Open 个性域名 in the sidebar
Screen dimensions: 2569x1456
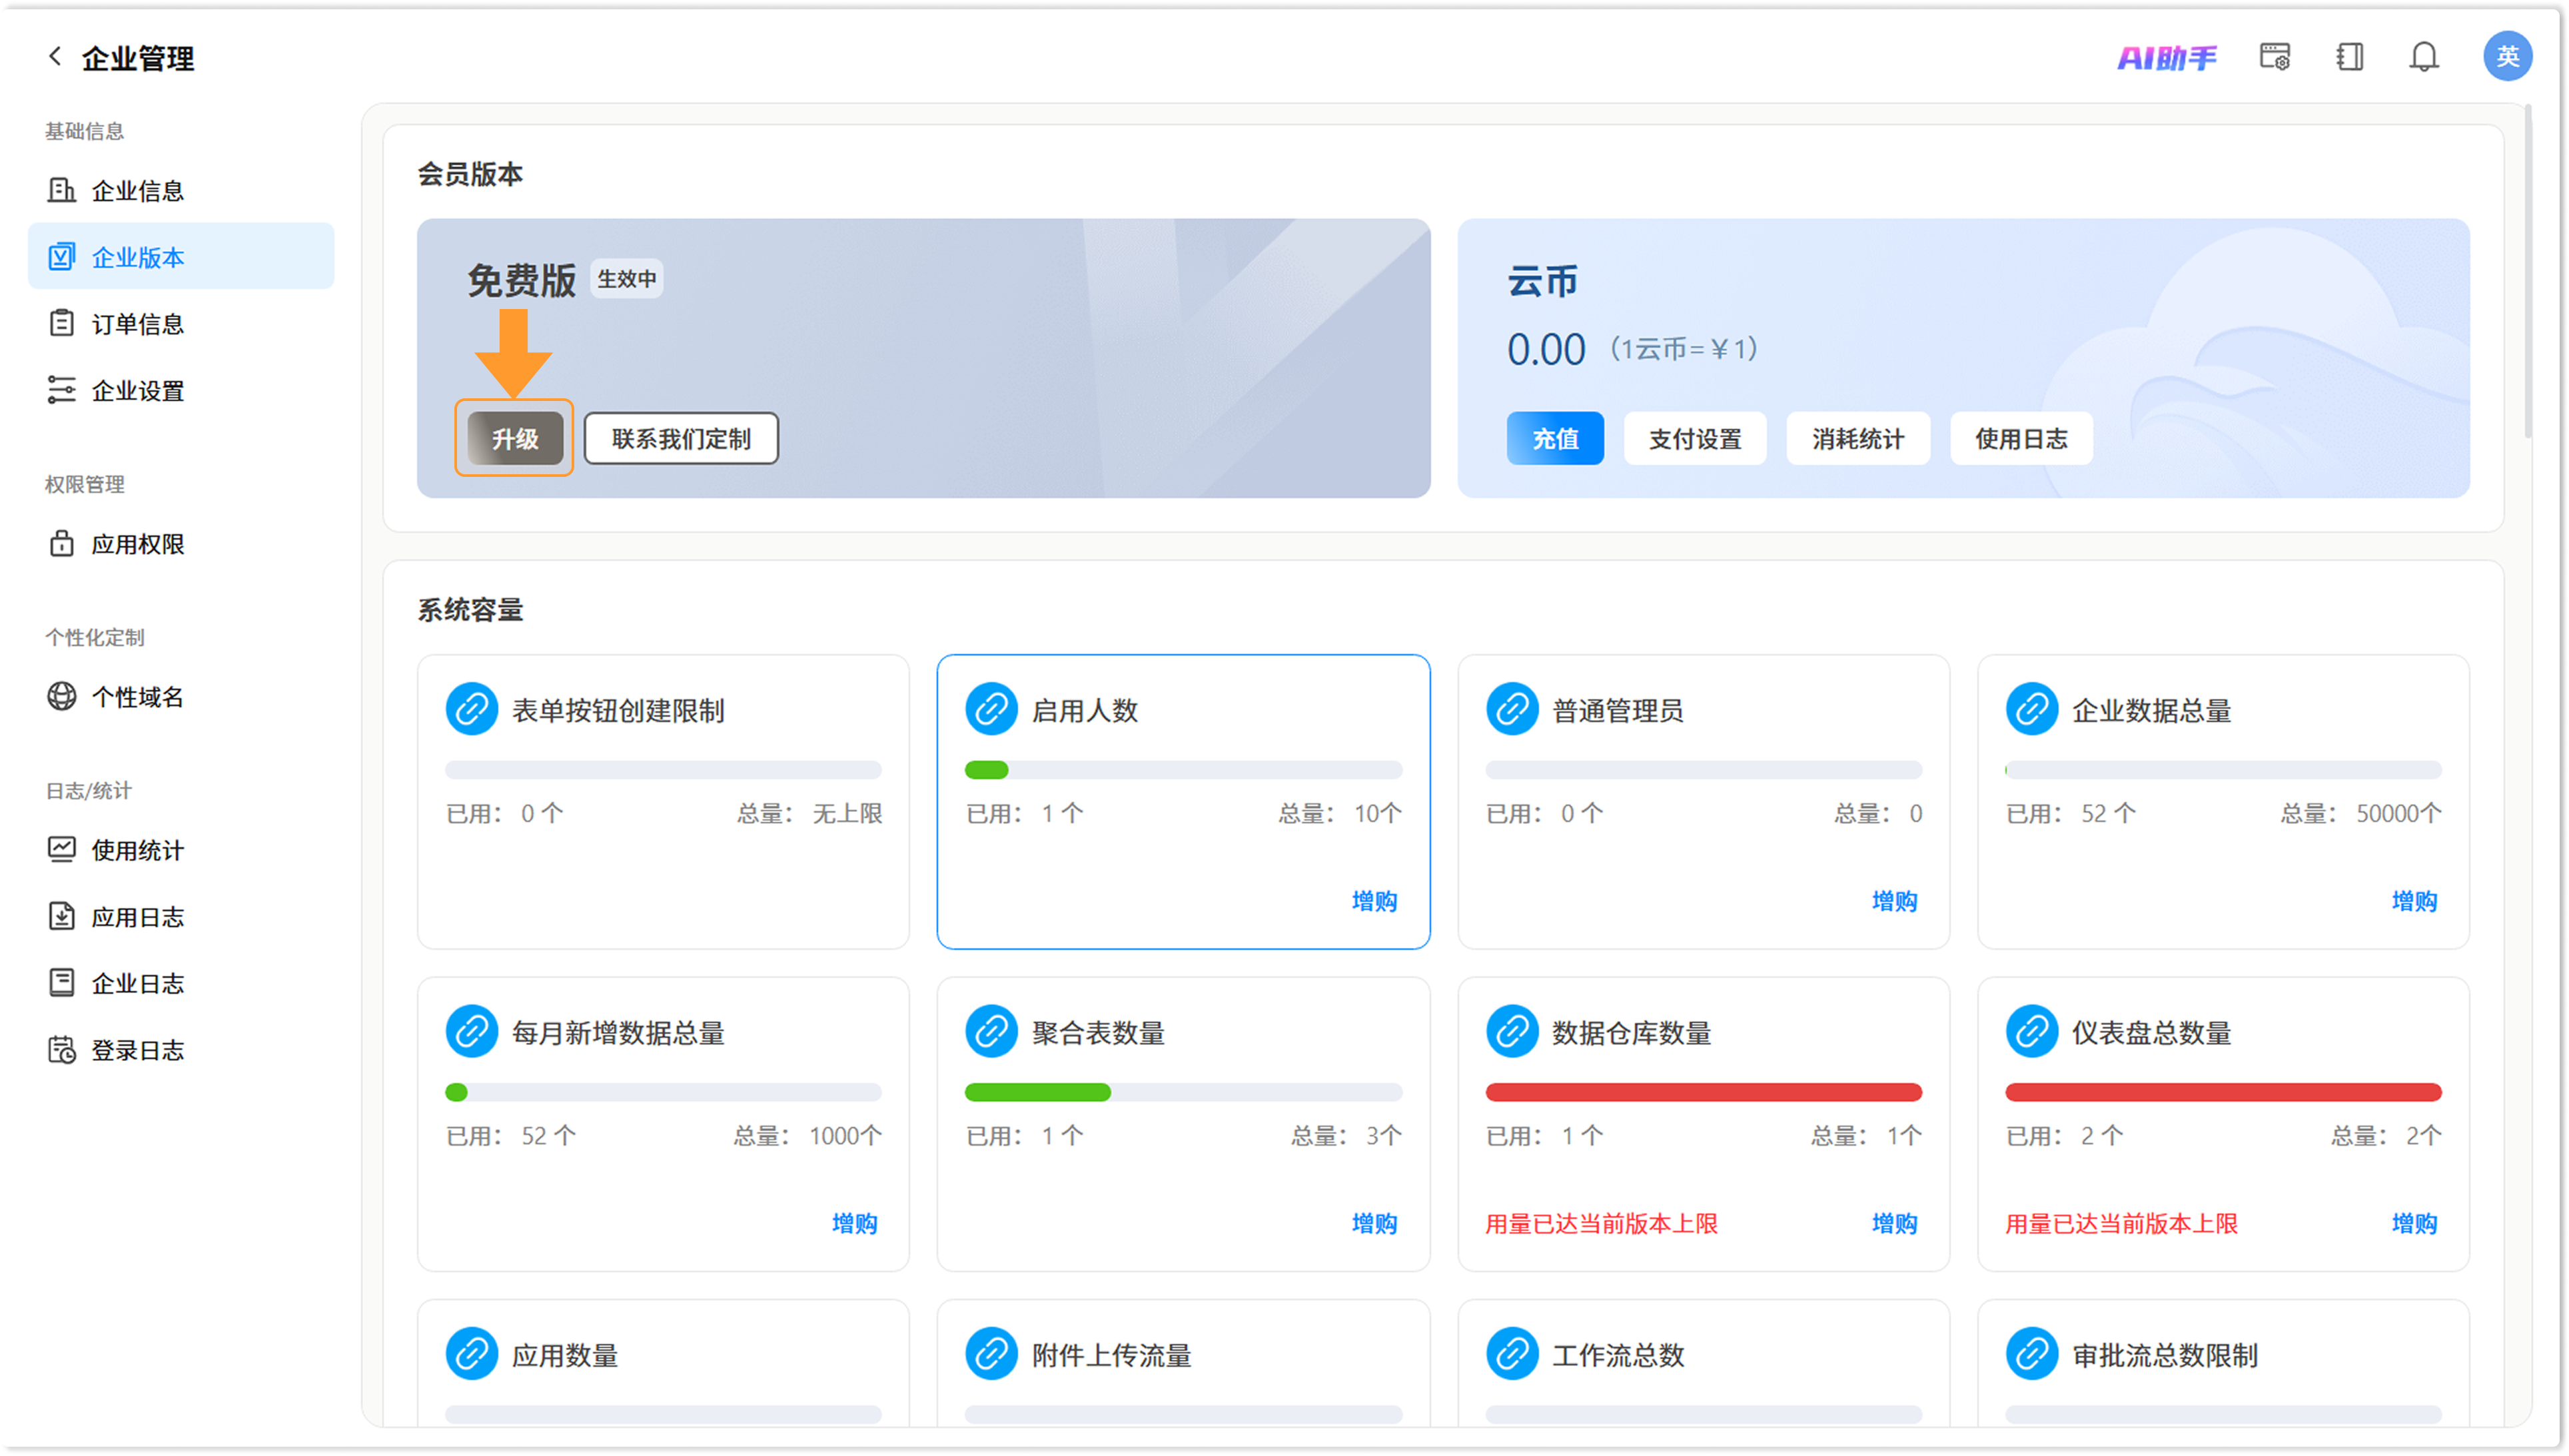pyautogui.click(x=181, y=696)
